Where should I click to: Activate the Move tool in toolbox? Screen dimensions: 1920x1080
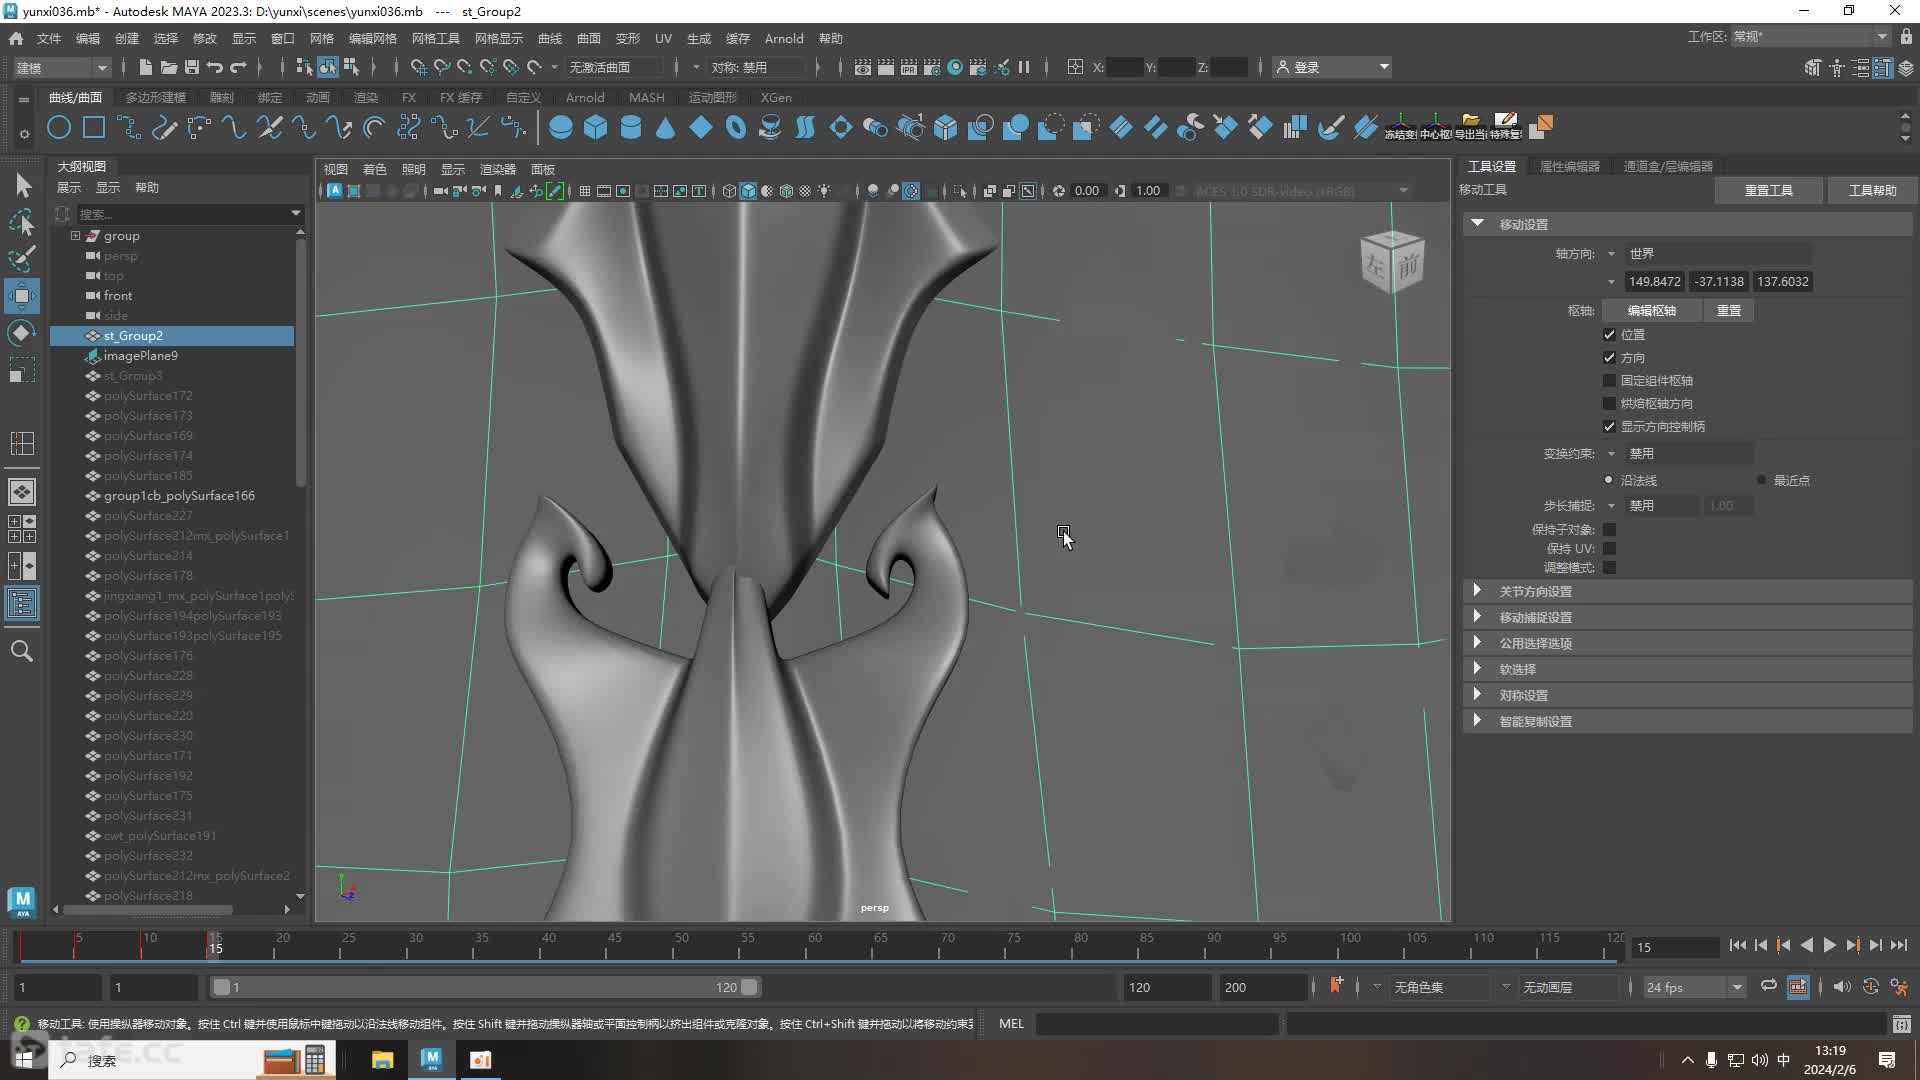(22, 296)
